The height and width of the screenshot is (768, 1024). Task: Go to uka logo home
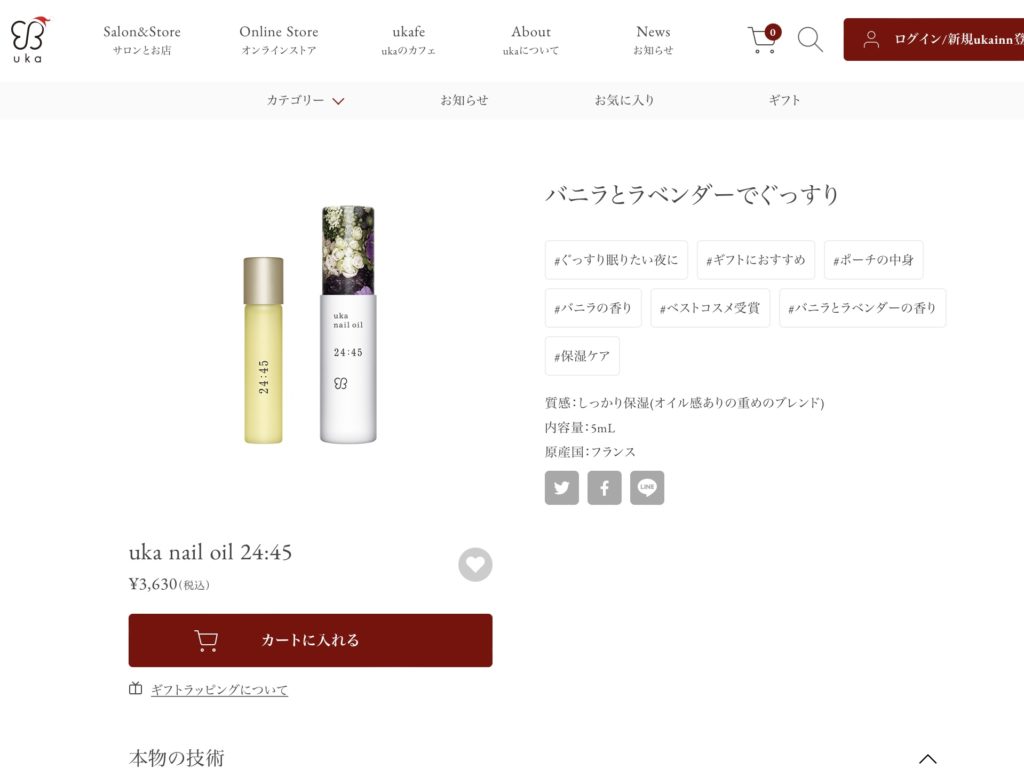tap(29, 39)
